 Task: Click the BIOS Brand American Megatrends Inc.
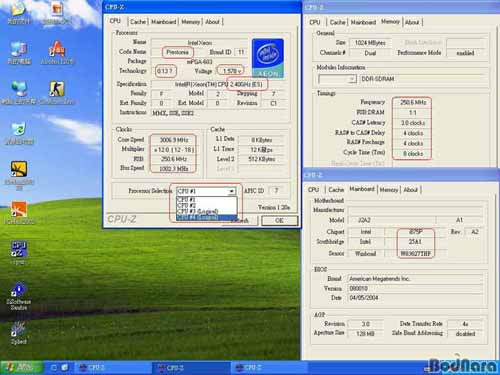click(x=415, y=278)
